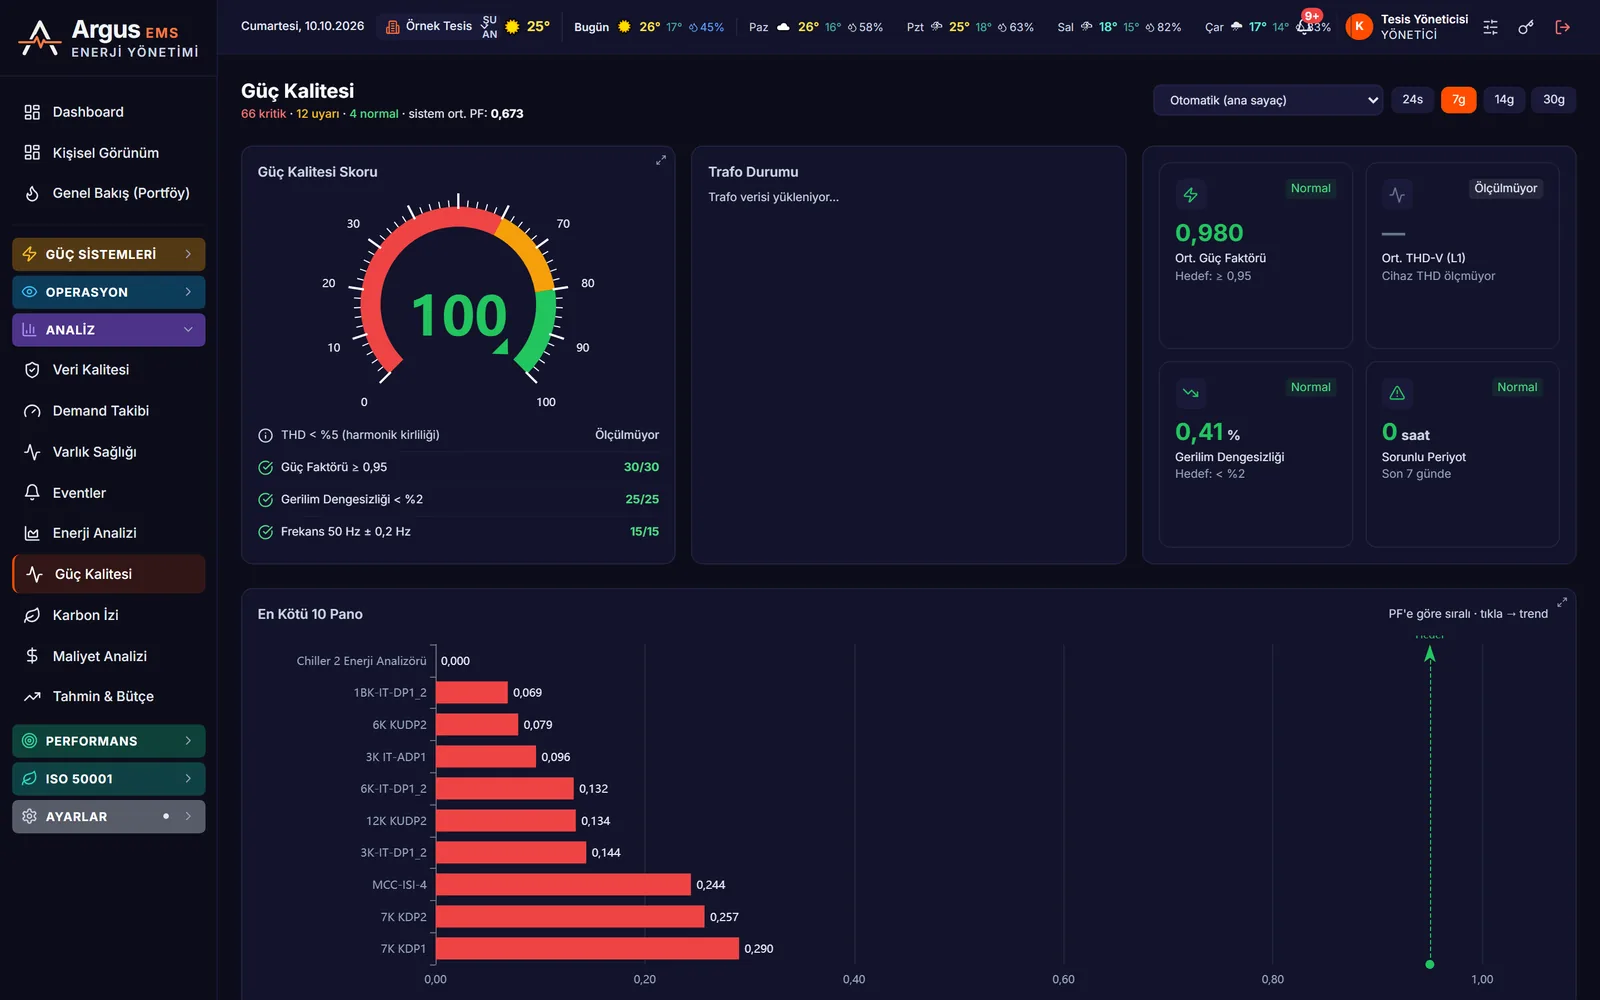Select the 14g time range
The height and width of the screenshot is (1000, 1600).
(x=1504, y=100)
